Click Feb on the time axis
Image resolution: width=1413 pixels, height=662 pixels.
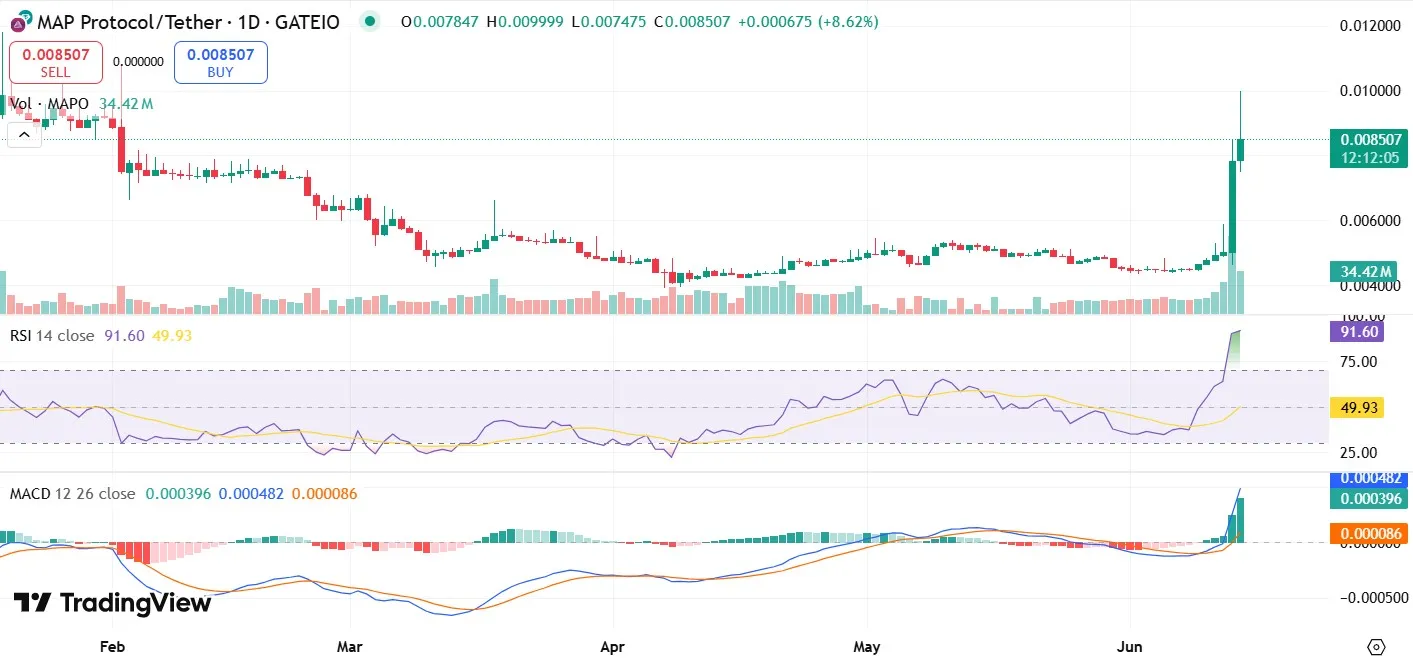click(x=111, y=647)
